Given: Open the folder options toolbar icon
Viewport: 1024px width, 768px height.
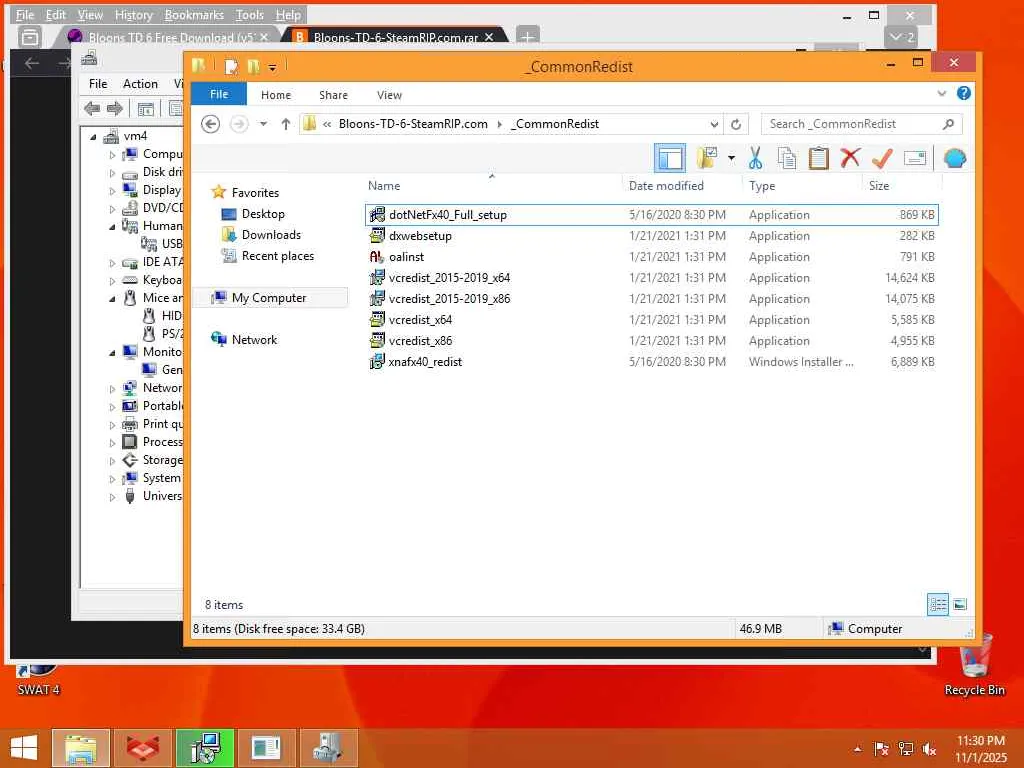Looking at the screenshot, I should coord(707,158).
